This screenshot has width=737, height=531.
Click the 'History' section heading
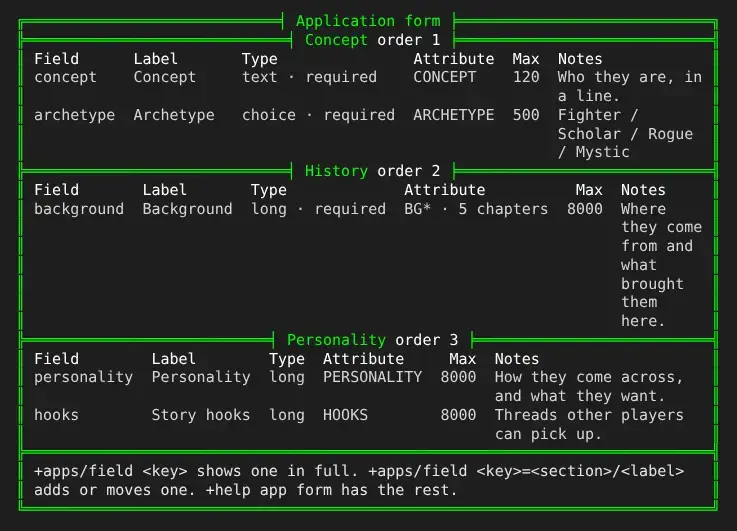[x=336, y=171]
